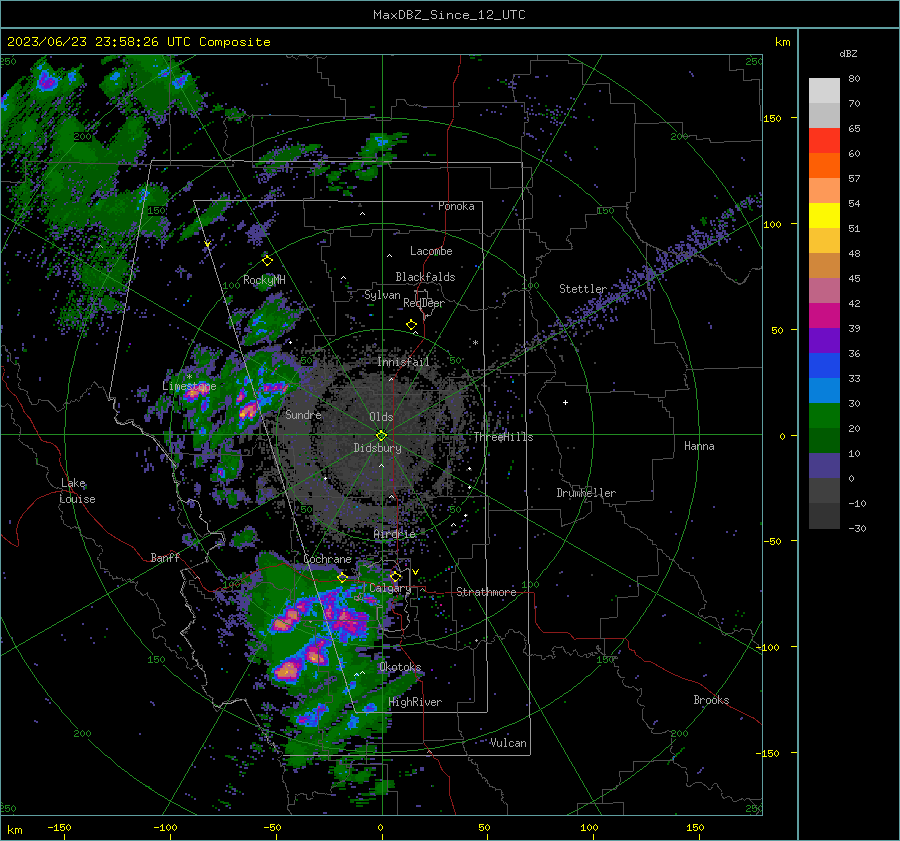Viewport: 900px width, 841px height.
Task: Click the HighRiver town label
Action: pyautogui.click(x=415, y=702)
